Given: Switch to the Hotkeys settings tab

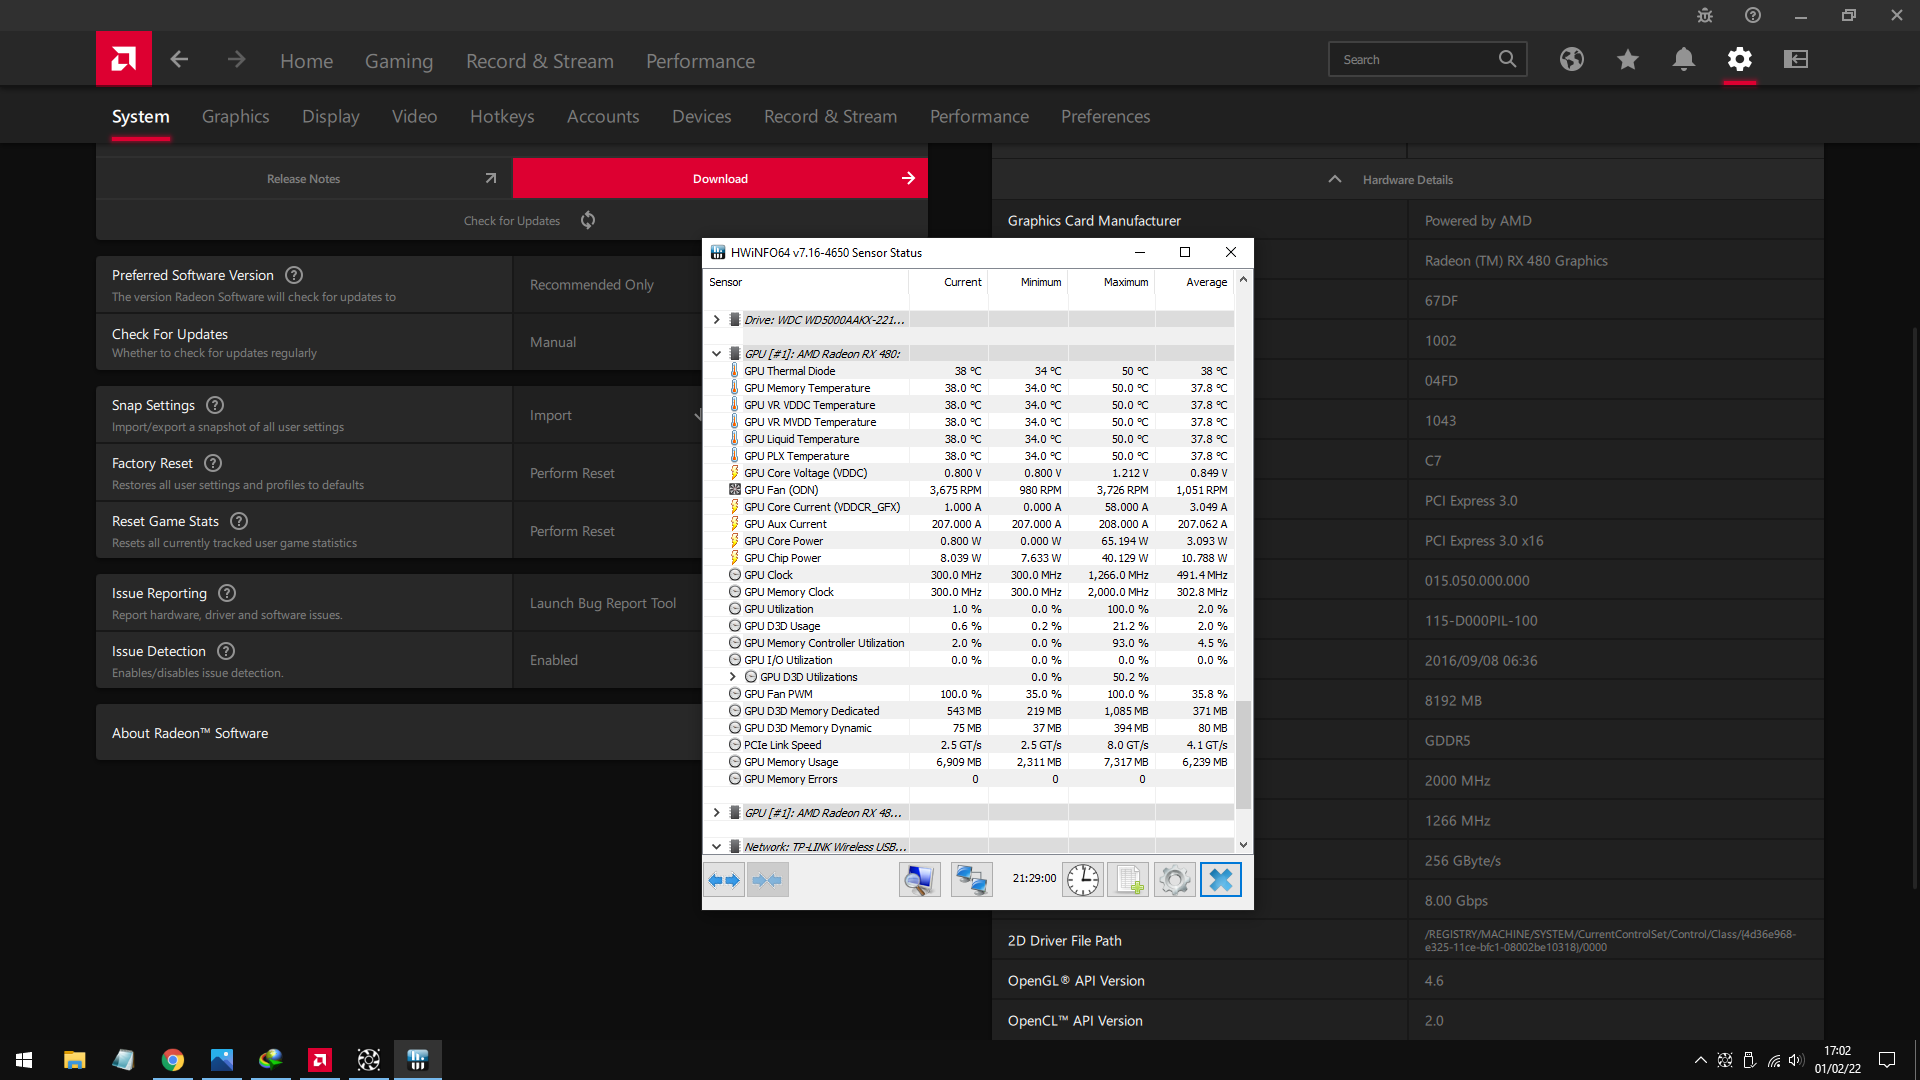Looking at the screenshot, I should point(502,116).
